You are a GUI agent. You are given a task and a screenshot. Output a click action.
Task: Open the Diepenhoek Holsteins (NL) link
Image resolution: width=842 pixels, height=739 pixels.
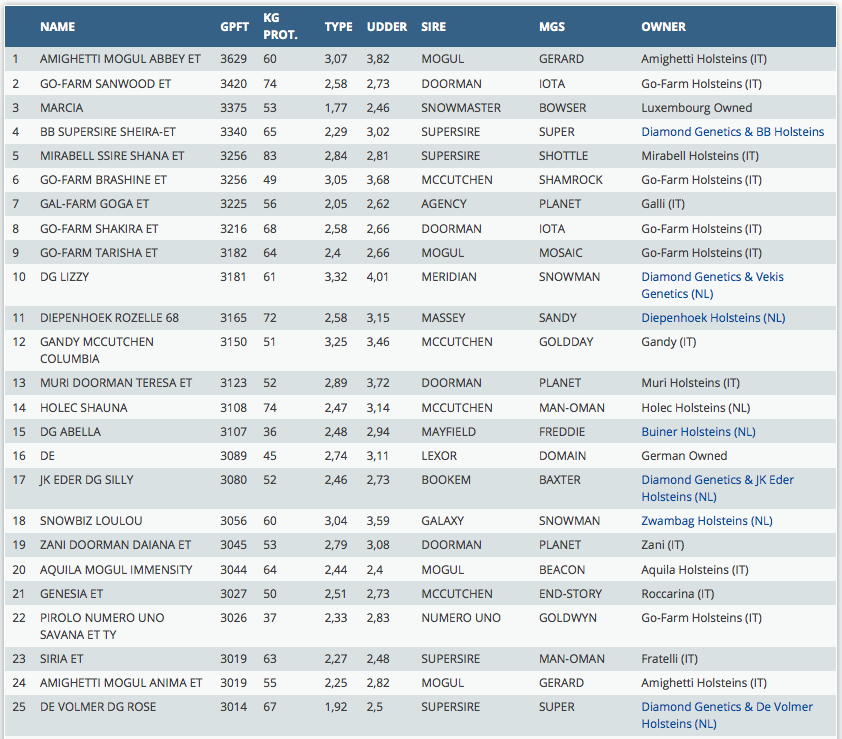[713, 318]
